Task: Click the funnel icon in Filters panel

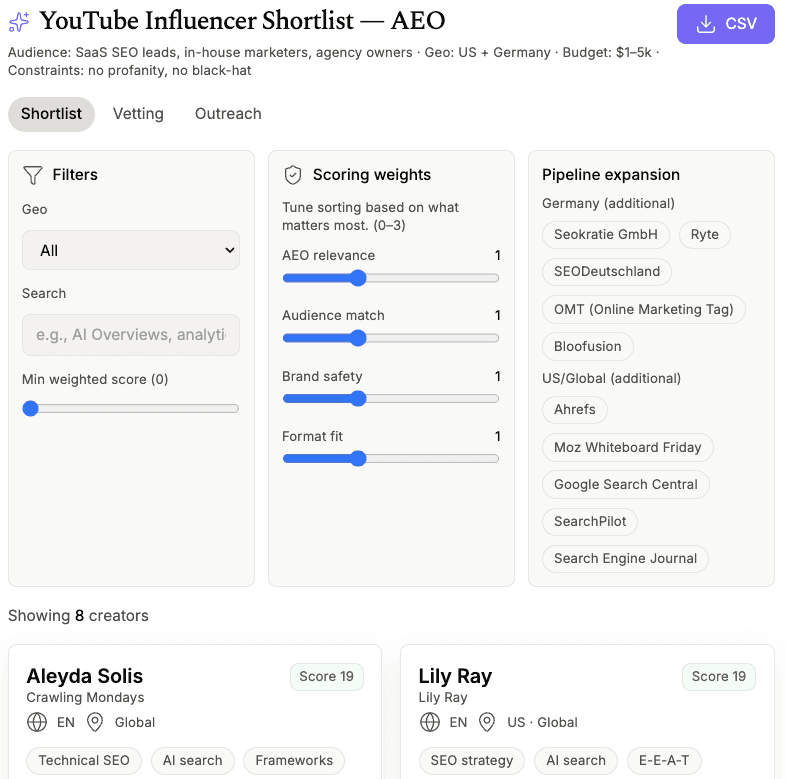Action: tap(32, 175)
